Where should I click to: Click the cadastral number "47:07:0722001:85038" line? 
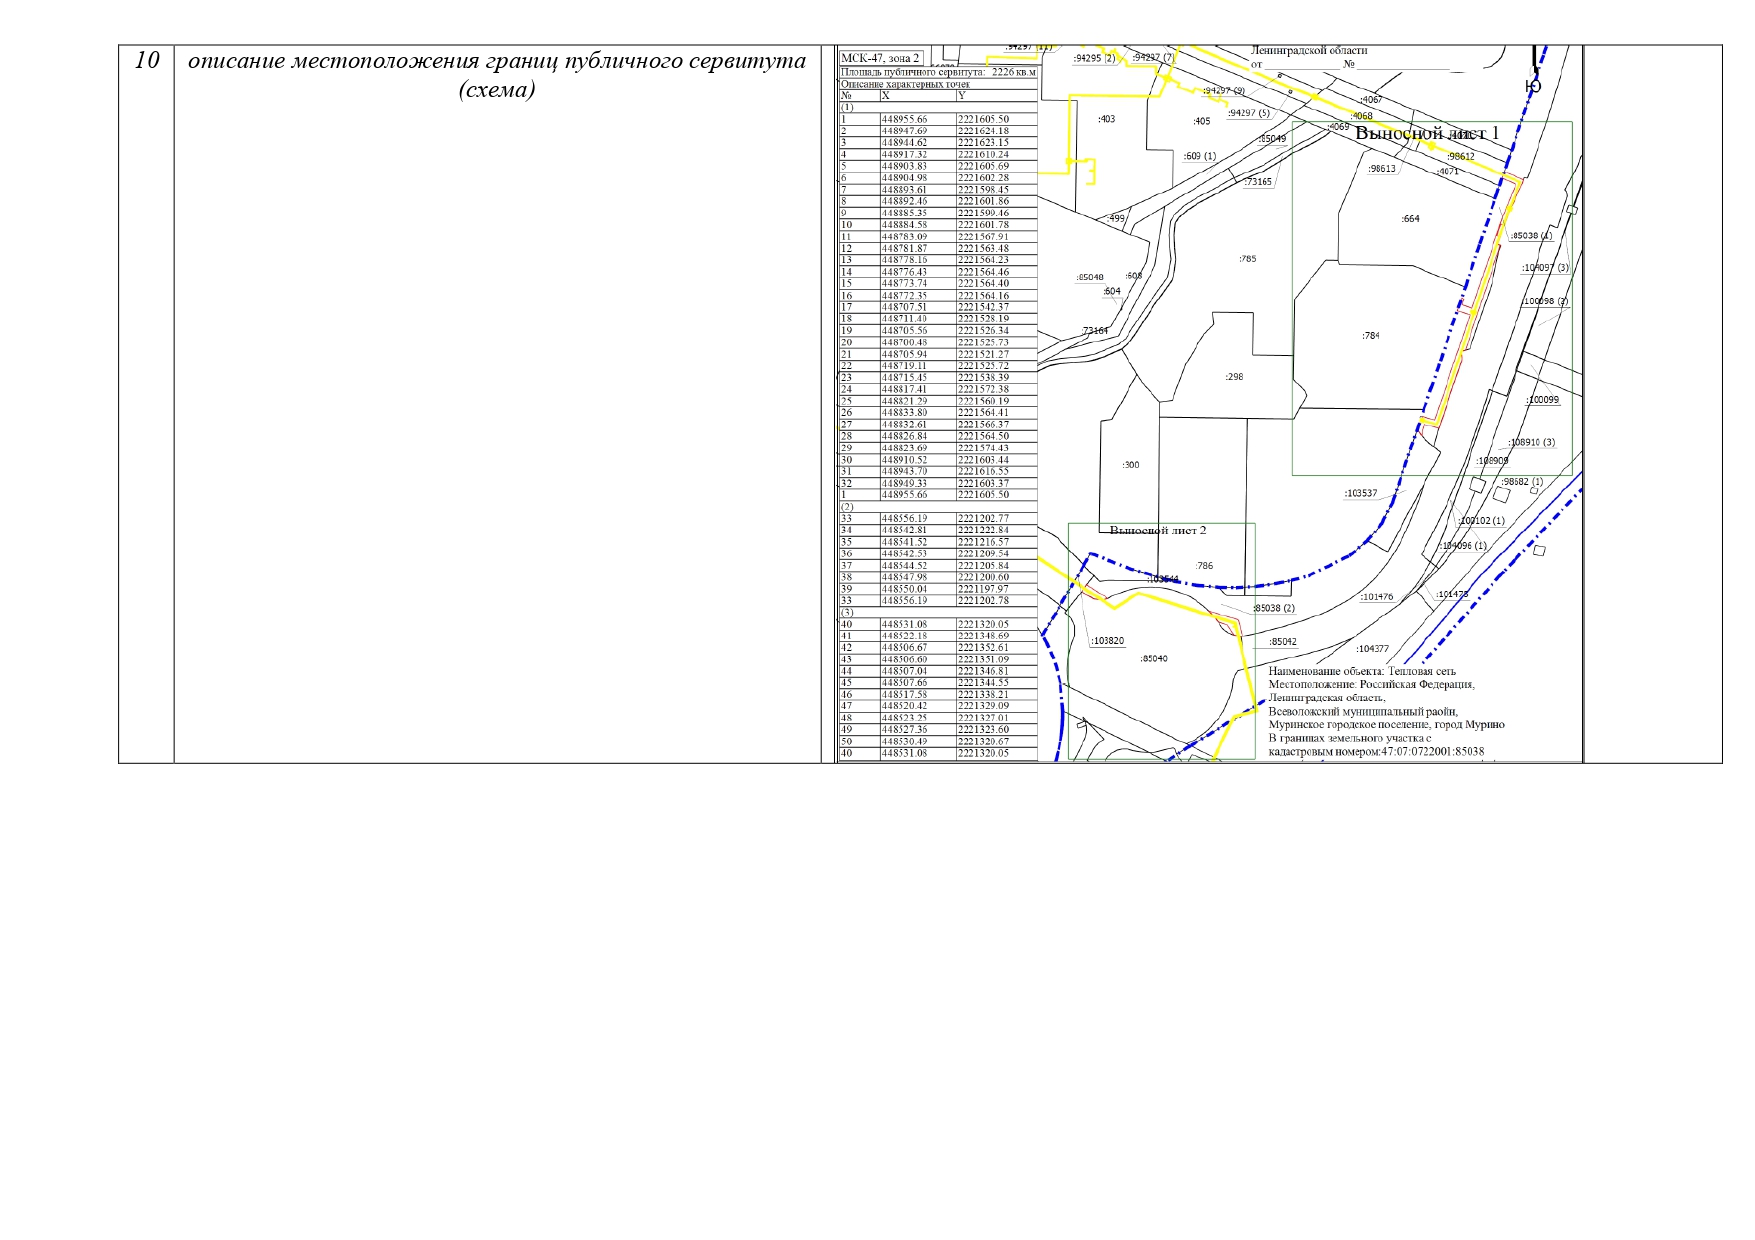tap(1376, 751)
